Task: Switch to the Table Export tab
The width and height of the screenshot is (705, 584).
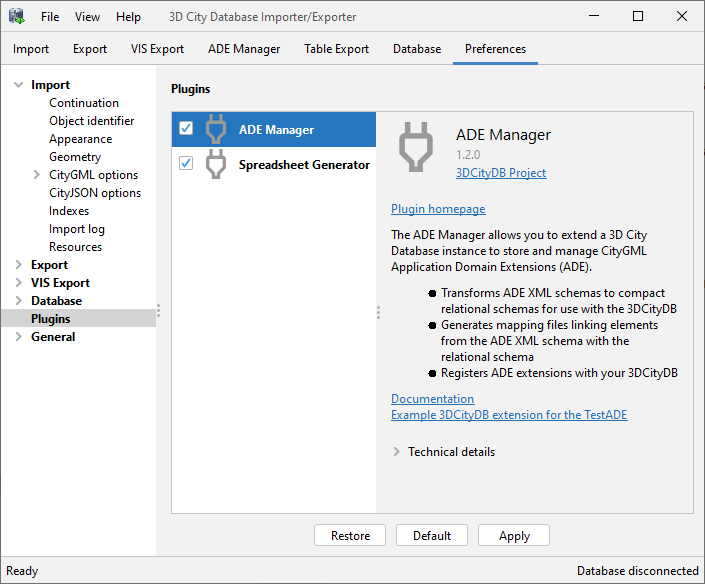Action: click(336, 49)
